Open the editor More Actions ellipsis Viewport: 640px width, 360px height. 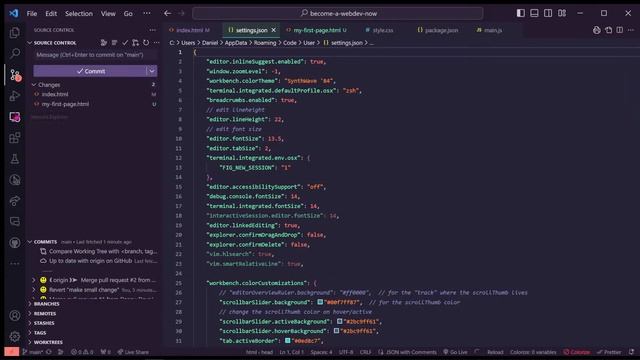(631, 30)
